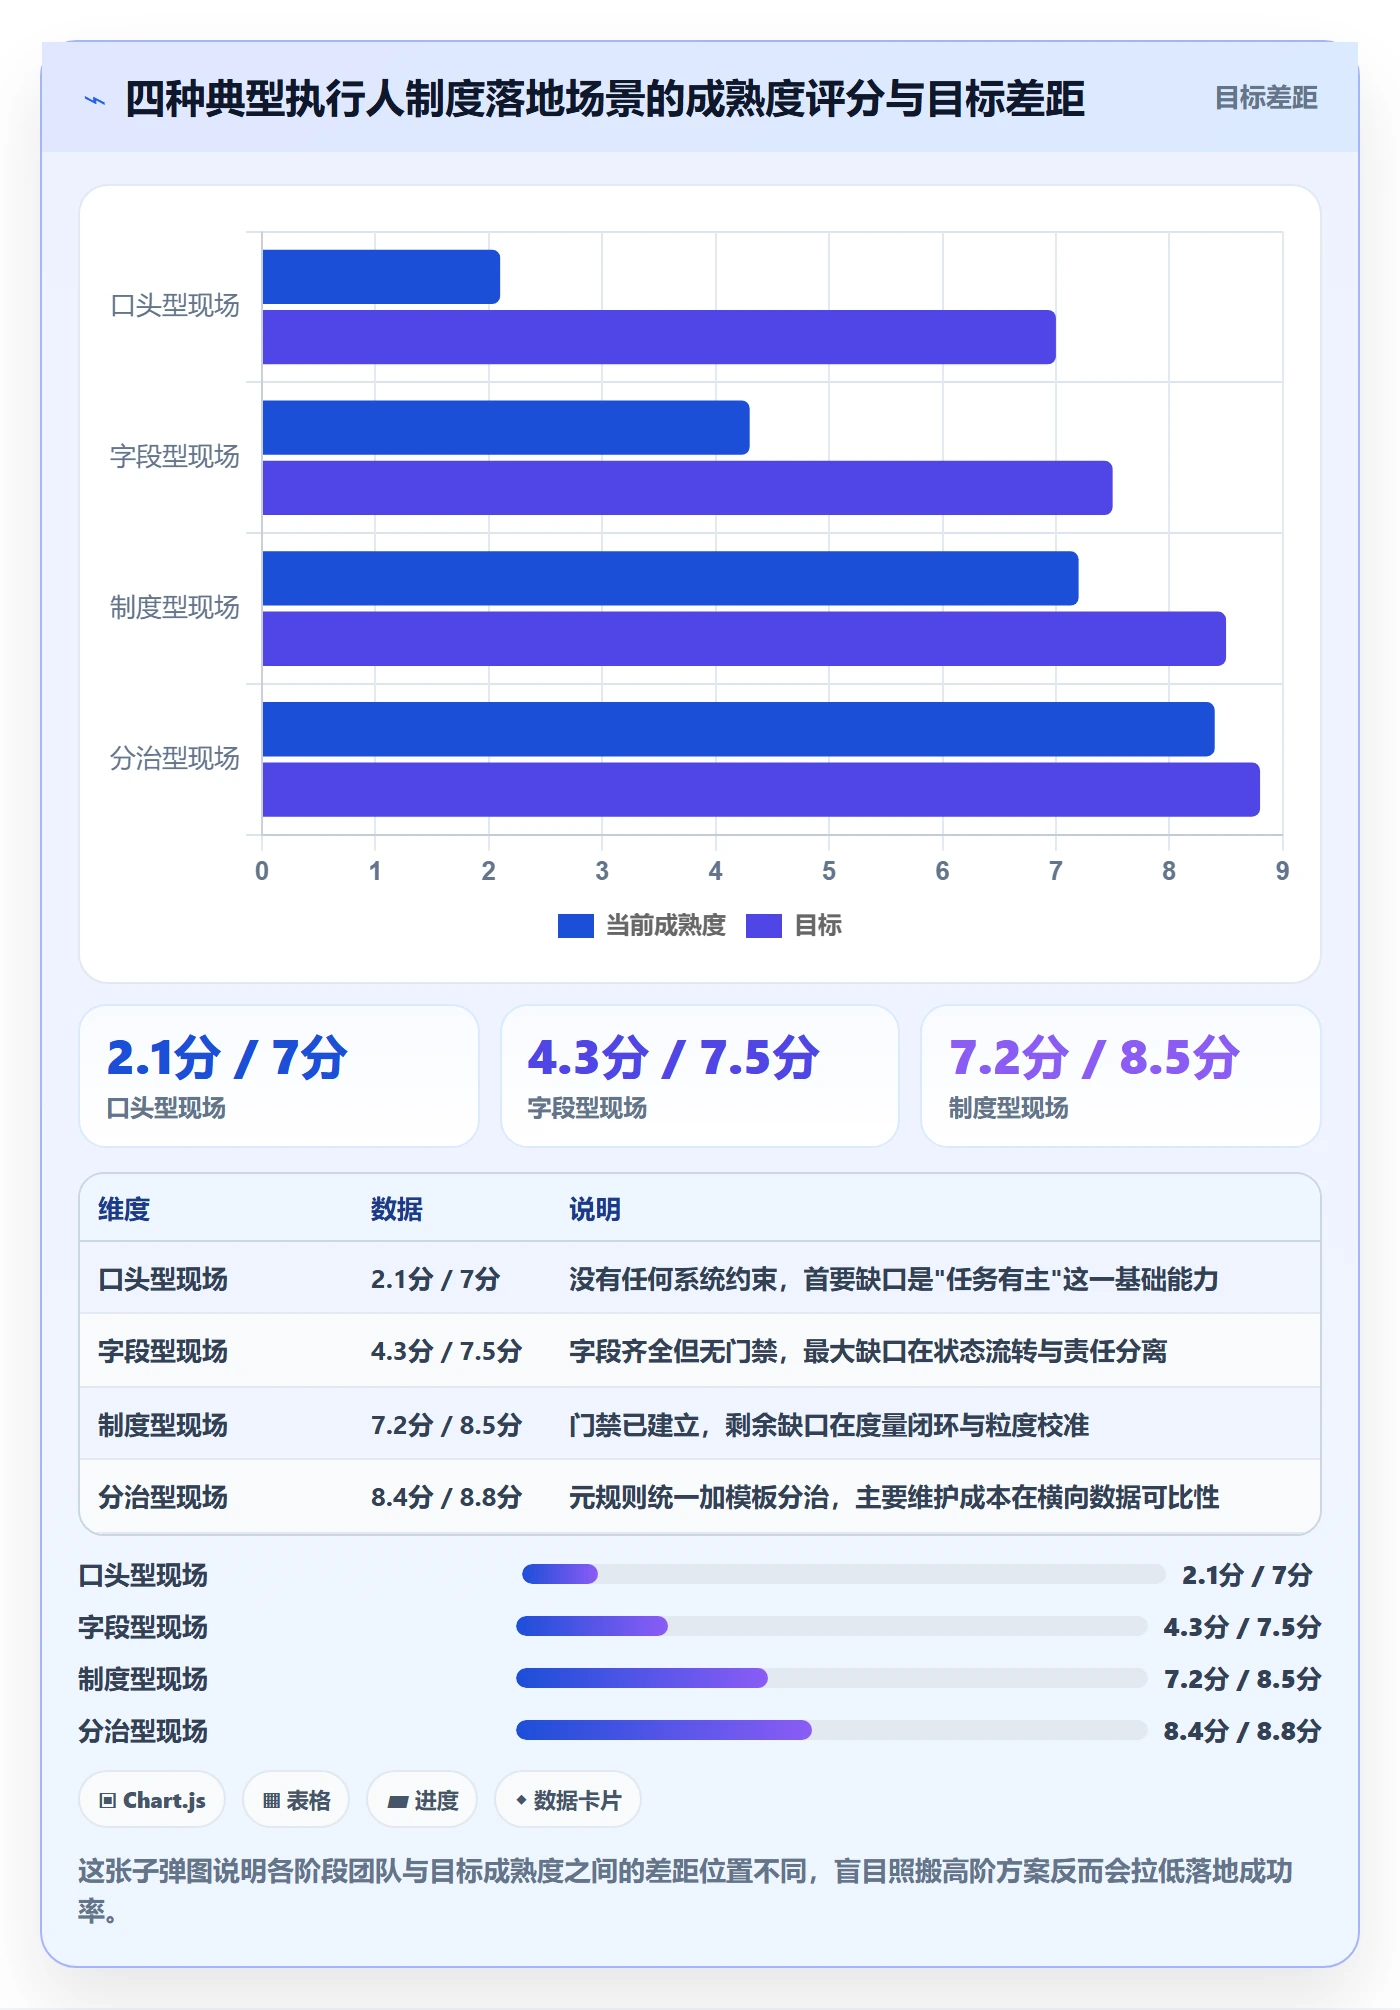Image resolution: width=1400 pixels, height=2010 pixels.
Task: Select 字段型现场 cell in the table
Action: click(x=163, y=1351)
